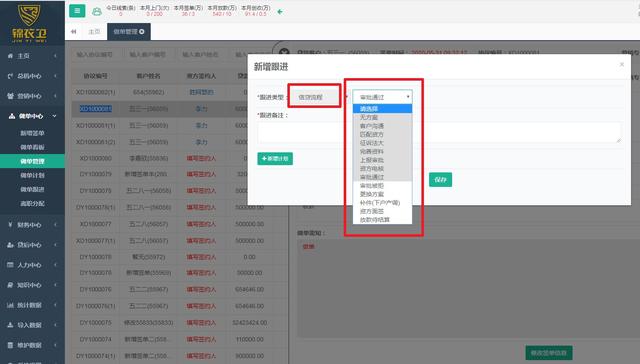
Task: Switch to the 做单管理 tab
Action: pos(129,31)
